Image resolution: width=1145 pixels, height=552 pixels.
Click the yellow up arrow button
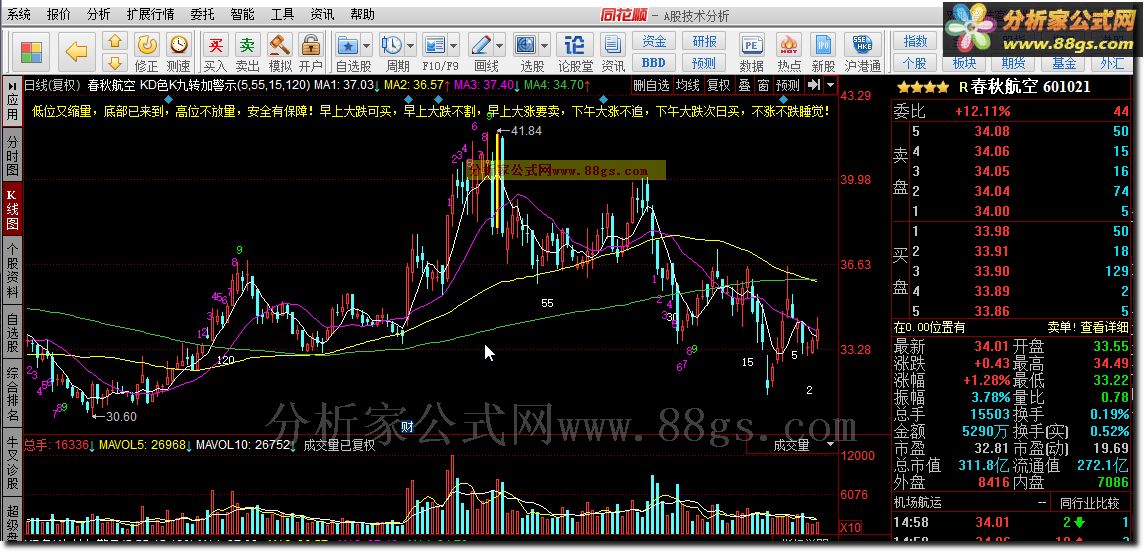(117, 40)
